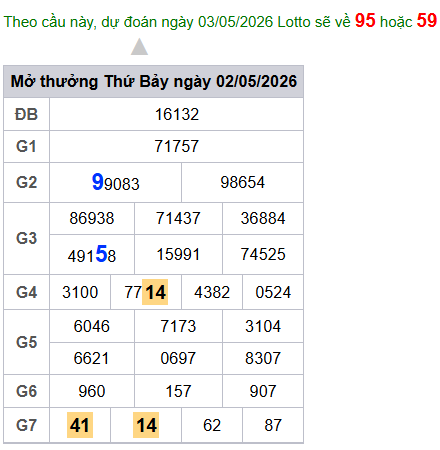Image resolution: width=440 pixels, height=450 pixels.
Task: Select highlighted G7 number 14
Action: pos(146,425)
